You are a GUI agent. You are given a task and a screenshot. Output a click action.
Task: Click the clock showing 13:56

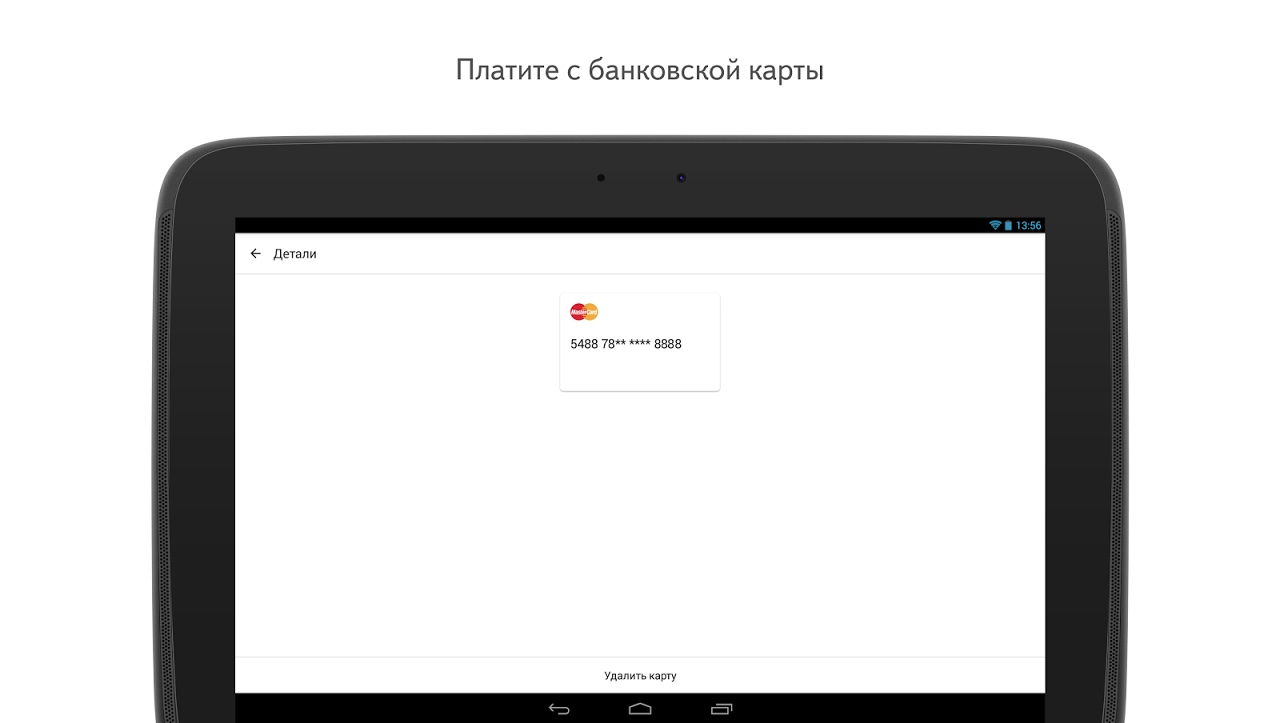coord(1028,225)
